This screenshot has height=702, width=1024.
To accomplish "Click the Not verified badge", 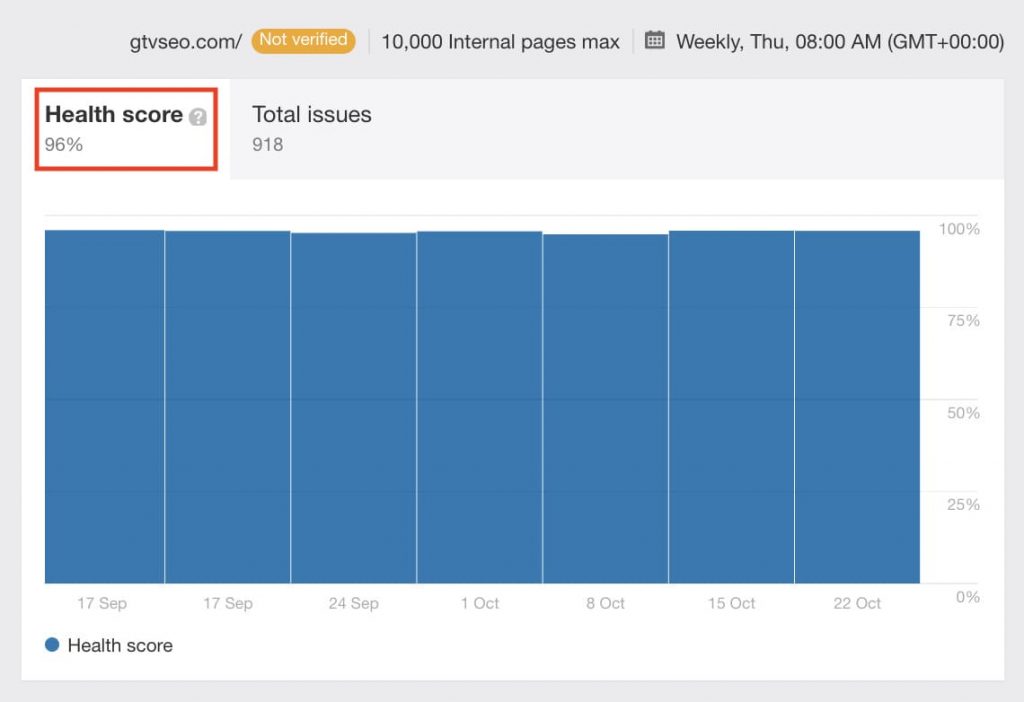I will coord(303,41).
